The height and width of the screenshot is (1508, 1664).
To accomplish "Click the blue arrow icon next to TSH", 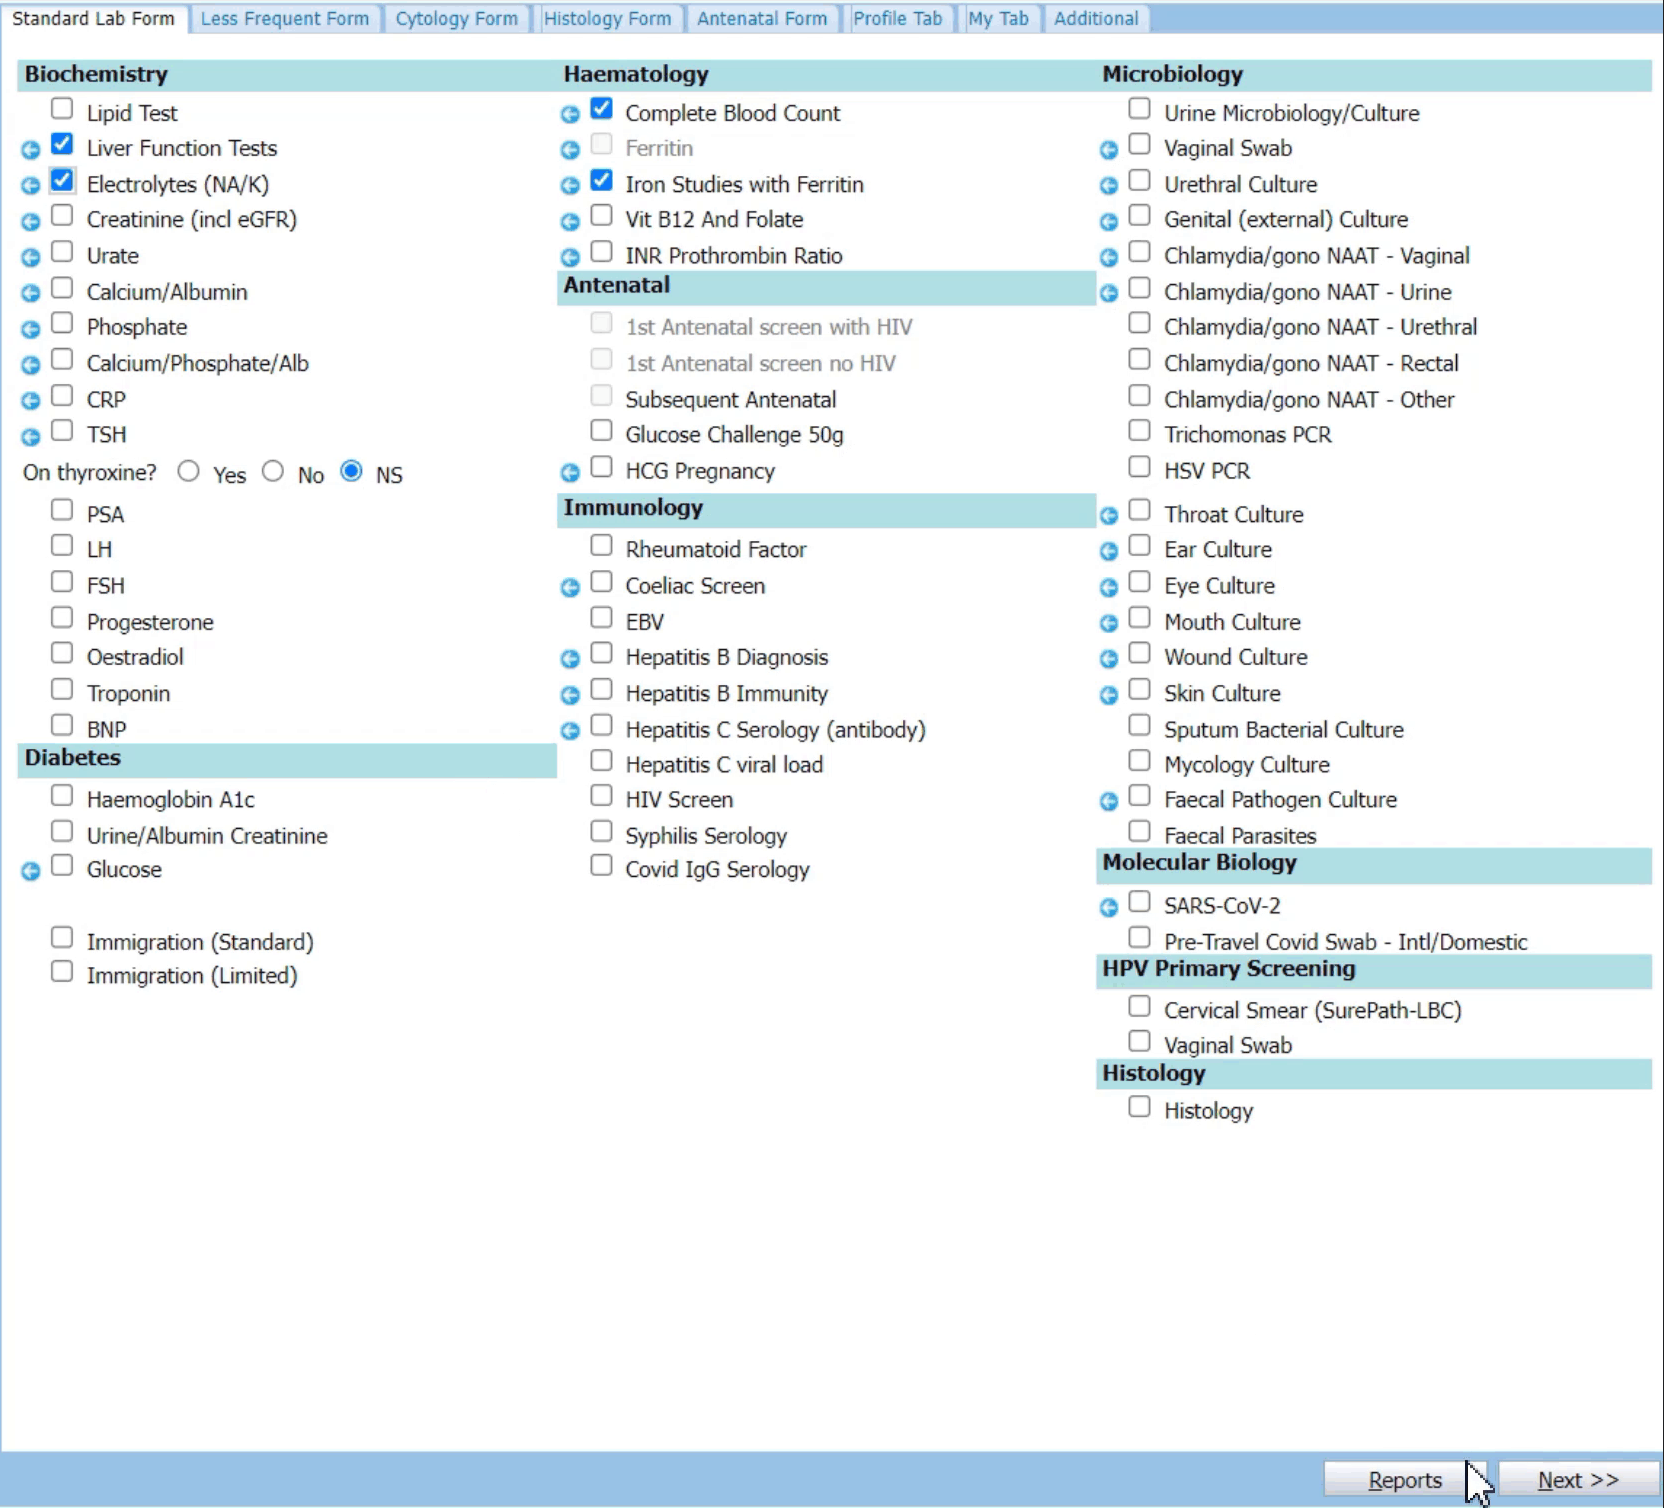I will (x=31, y=437).
